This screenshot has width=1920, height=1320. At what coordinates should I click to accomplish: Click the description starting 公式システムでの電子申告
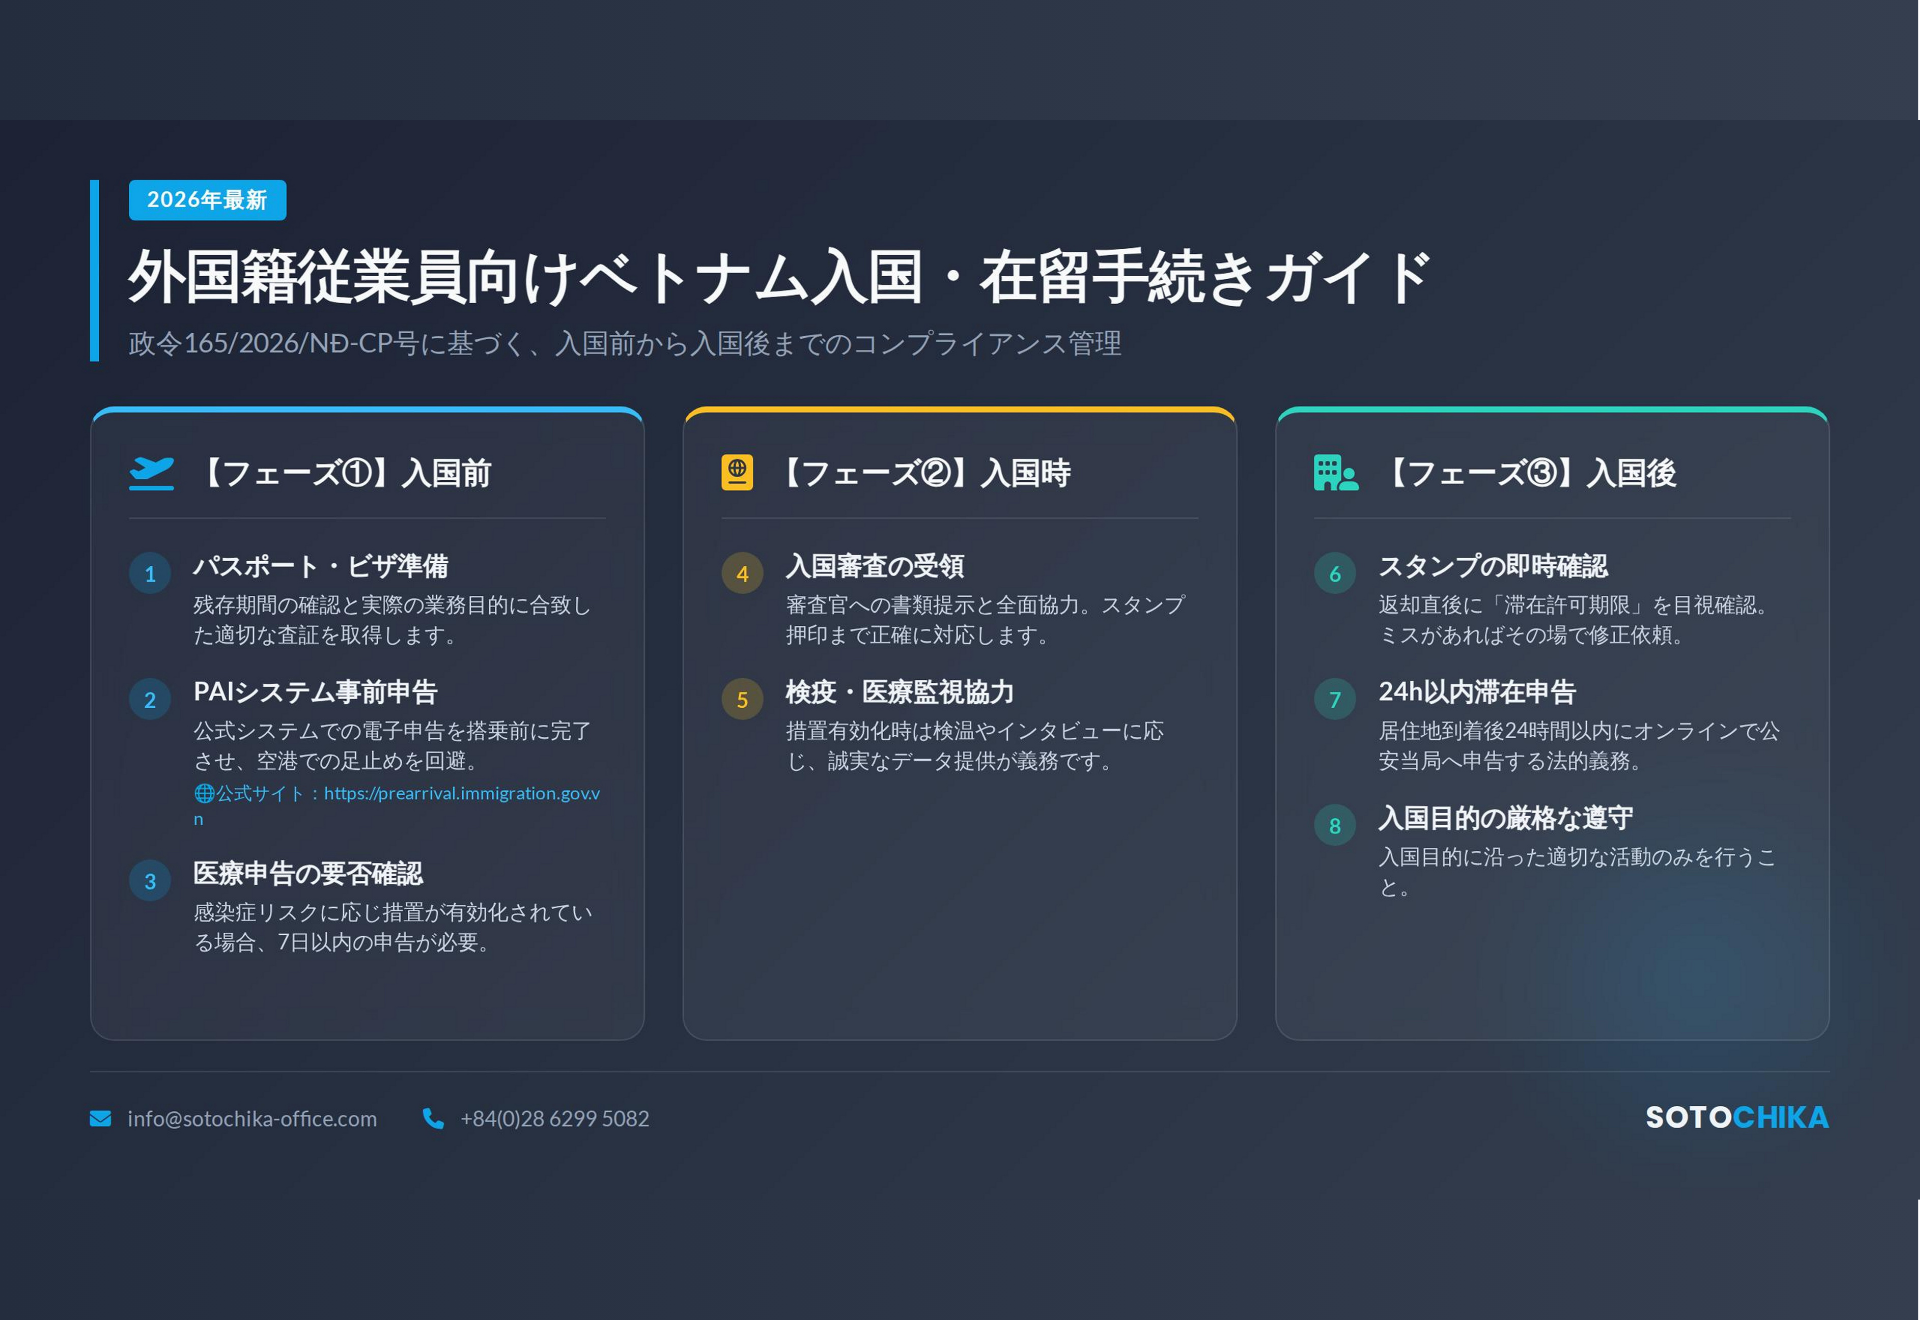392,746
